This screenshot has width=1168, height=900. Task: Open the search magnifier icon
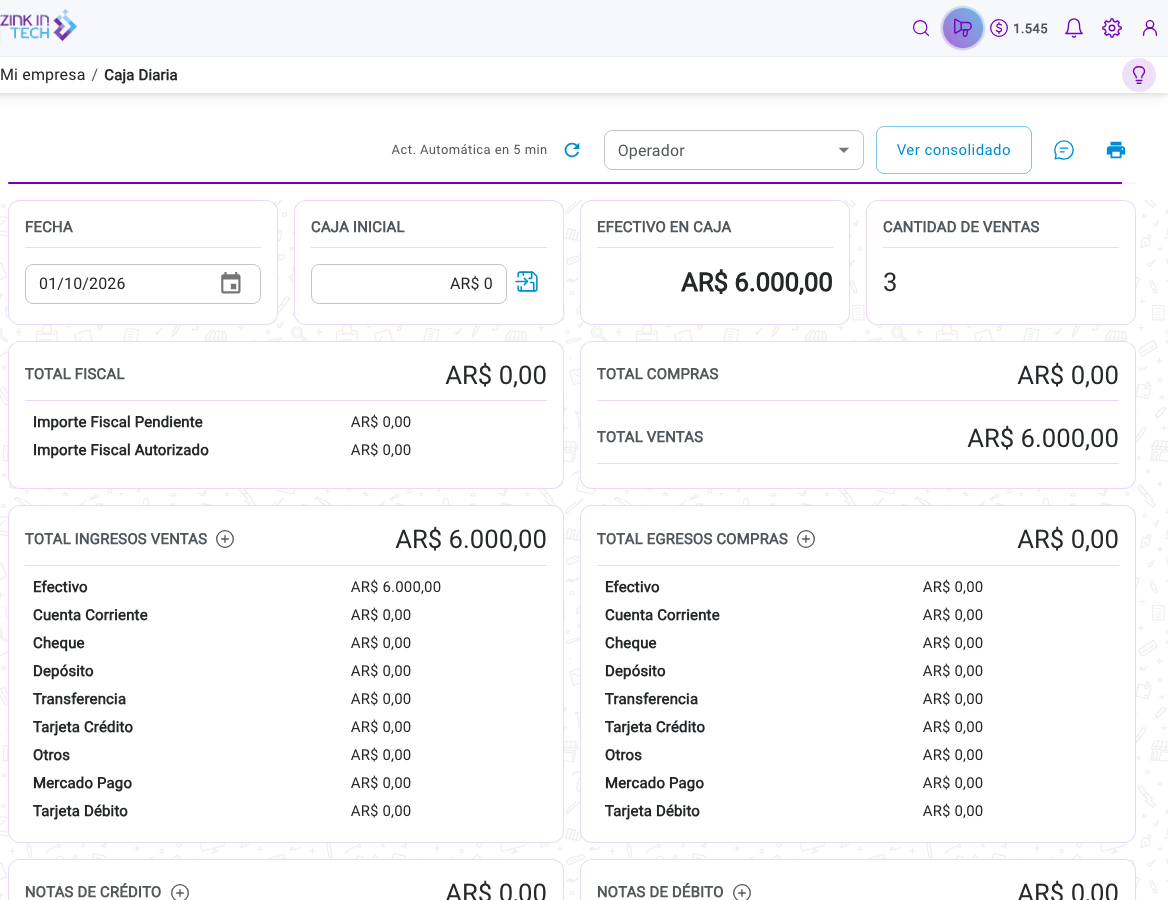(921, 28)
